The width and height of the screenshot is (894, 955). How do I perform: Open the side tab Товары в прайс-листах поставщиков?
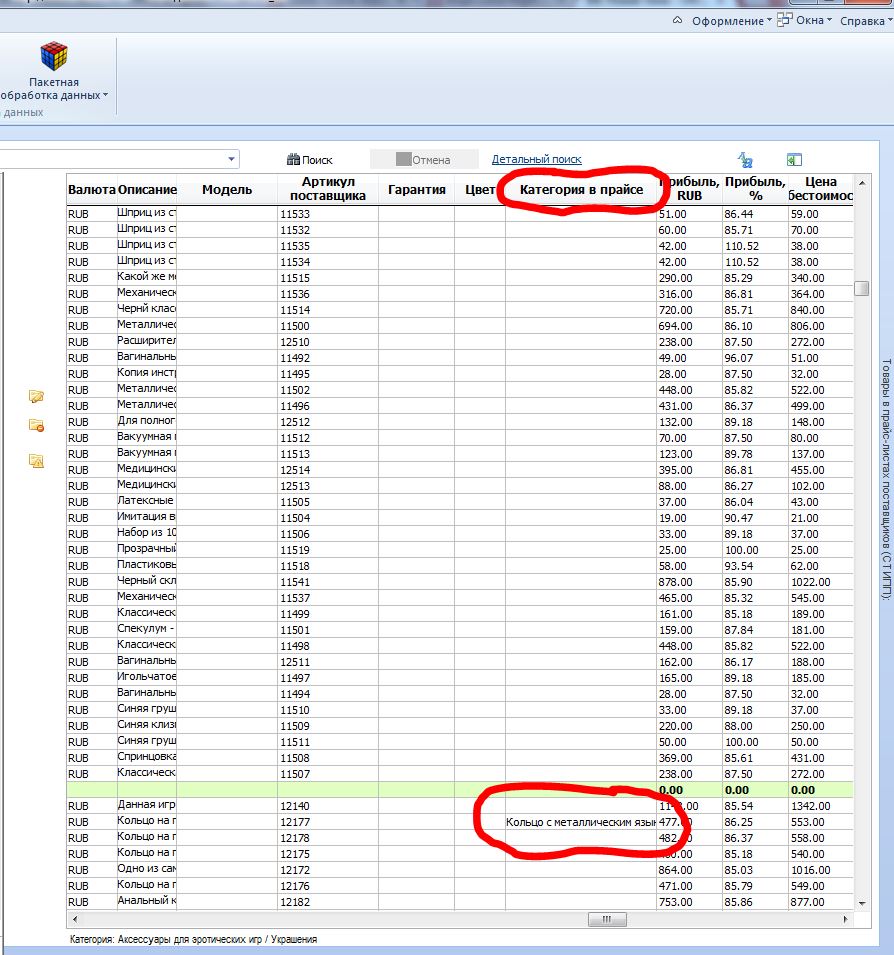[x=886, y=479]
